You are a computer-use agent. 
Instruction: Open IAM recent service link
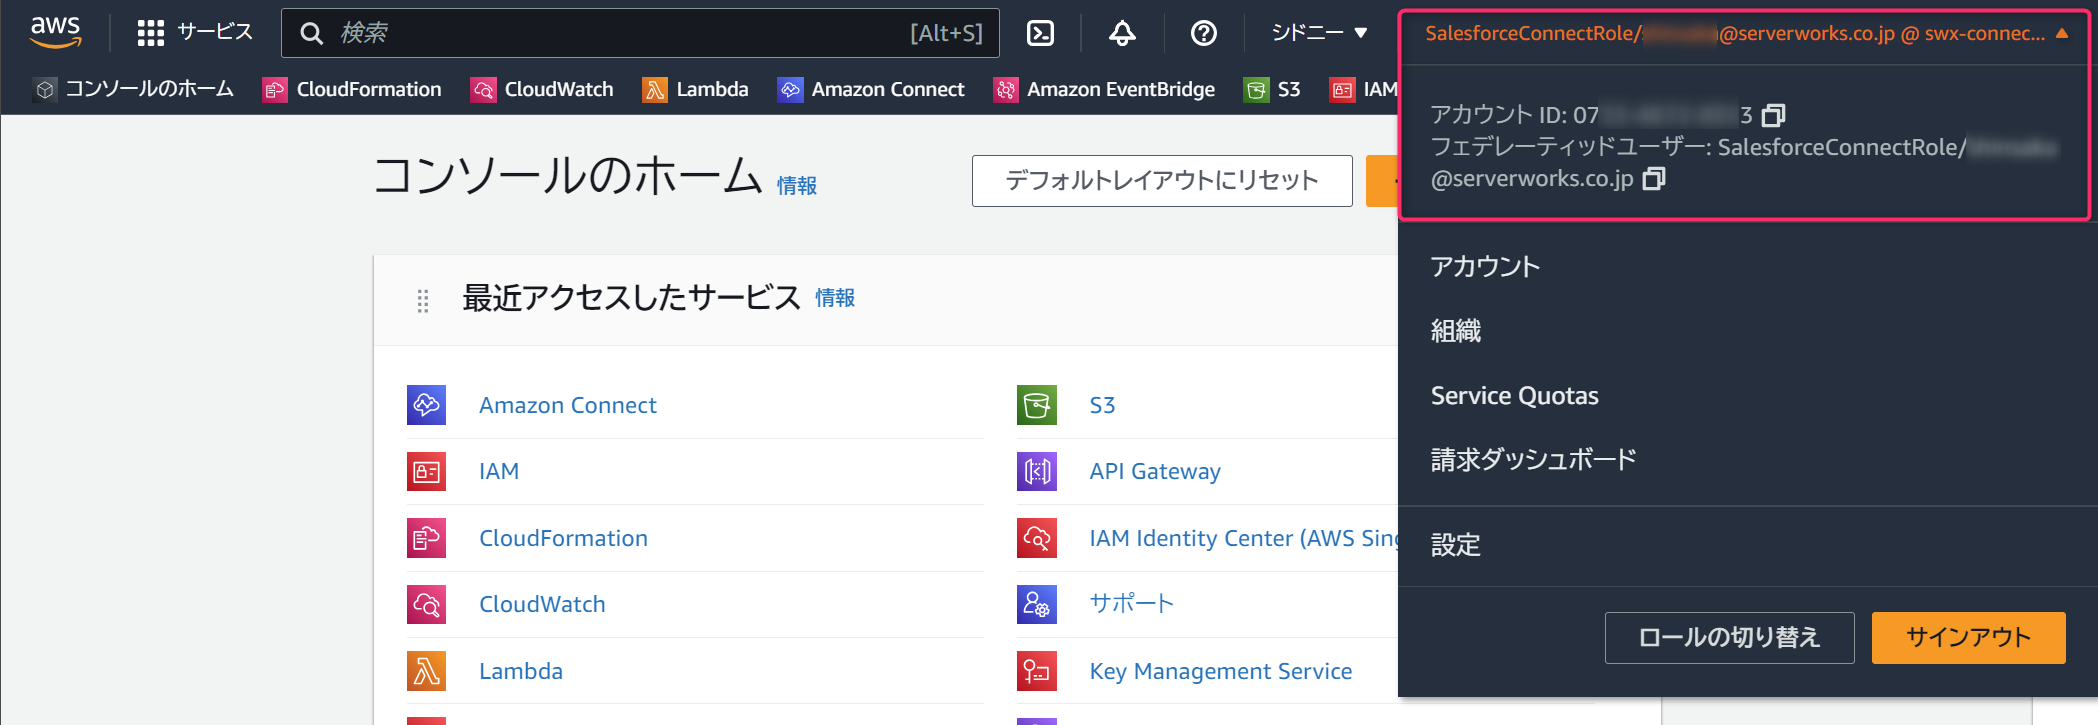click(x=499, y=471)
